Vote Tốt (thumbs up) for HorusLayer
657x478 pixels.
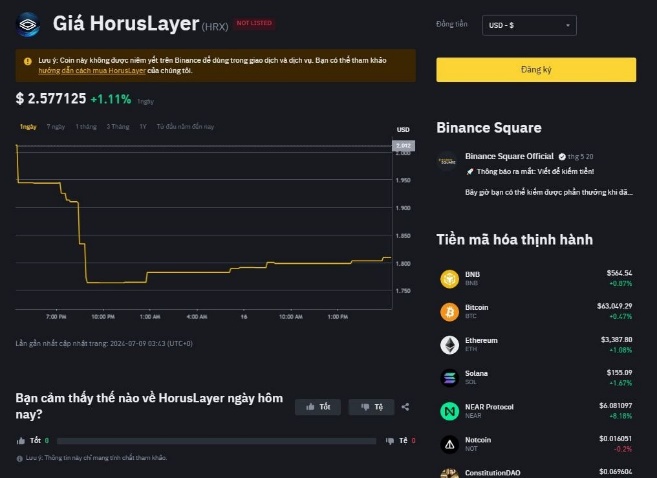[x=318, y=407]
